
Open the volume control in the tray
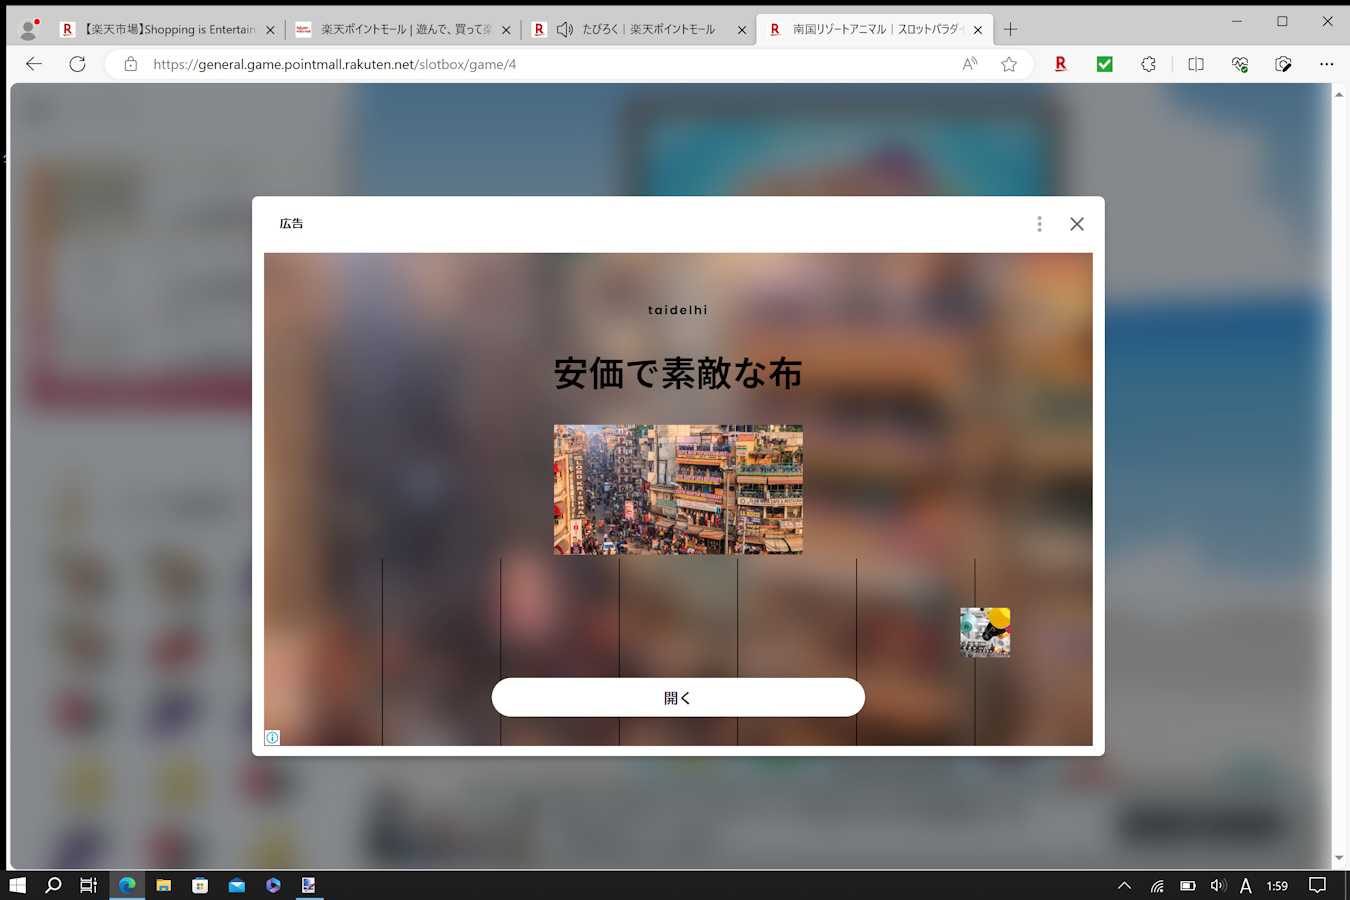click(1217, 885)
